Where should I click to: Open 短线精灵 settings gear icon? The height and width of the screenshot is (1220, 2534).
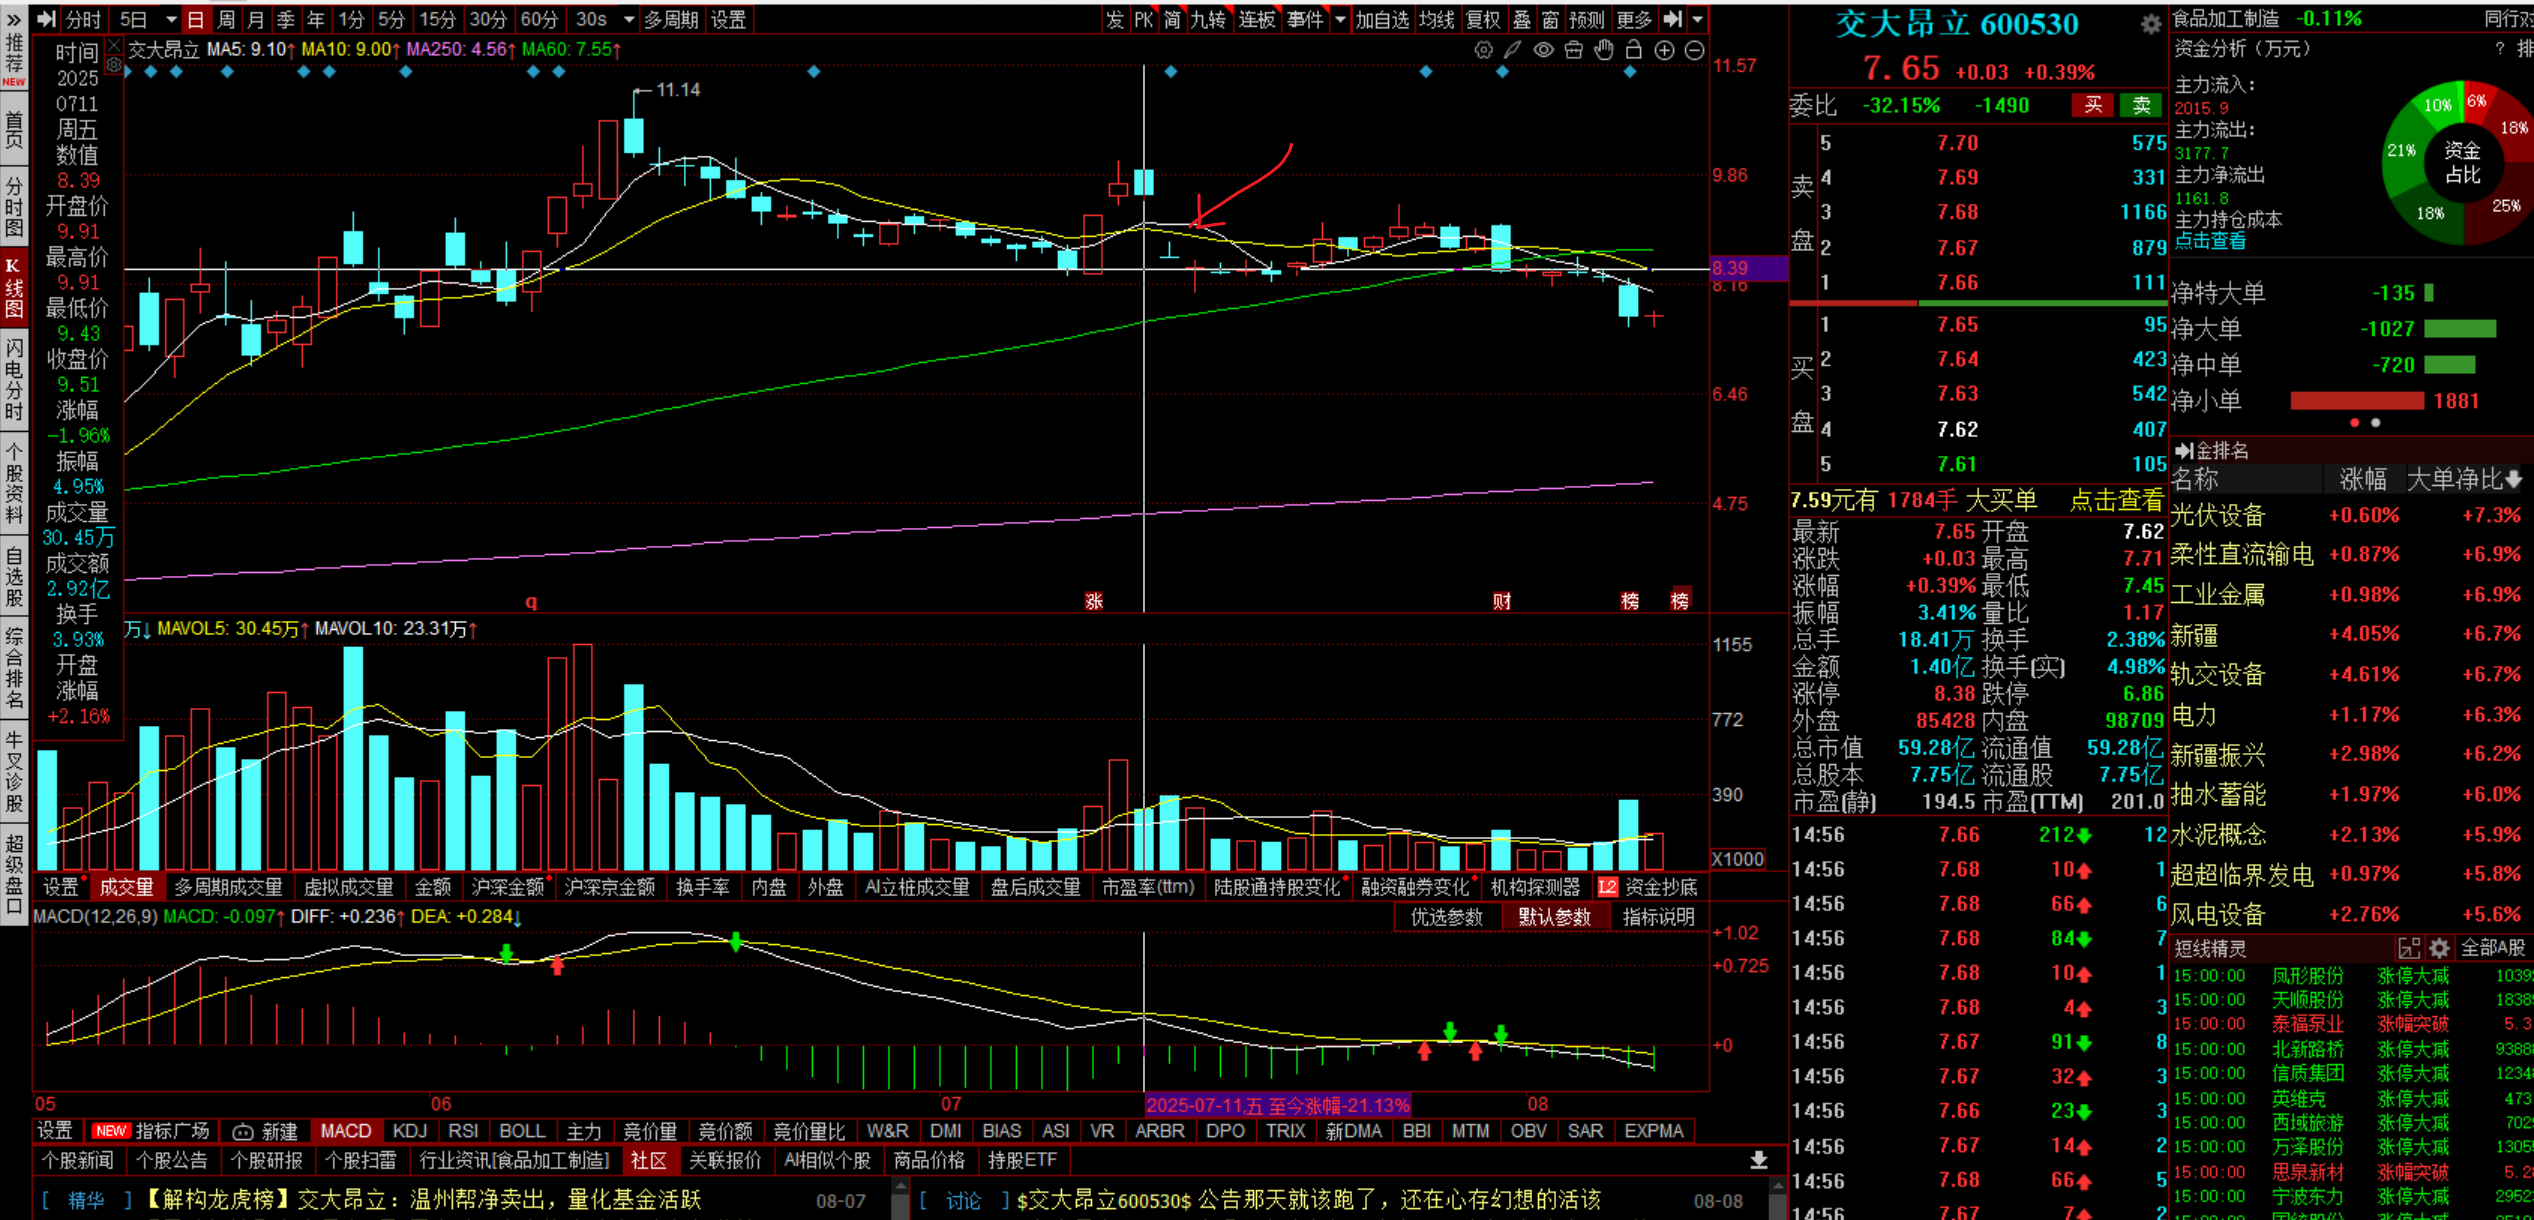2439,947
